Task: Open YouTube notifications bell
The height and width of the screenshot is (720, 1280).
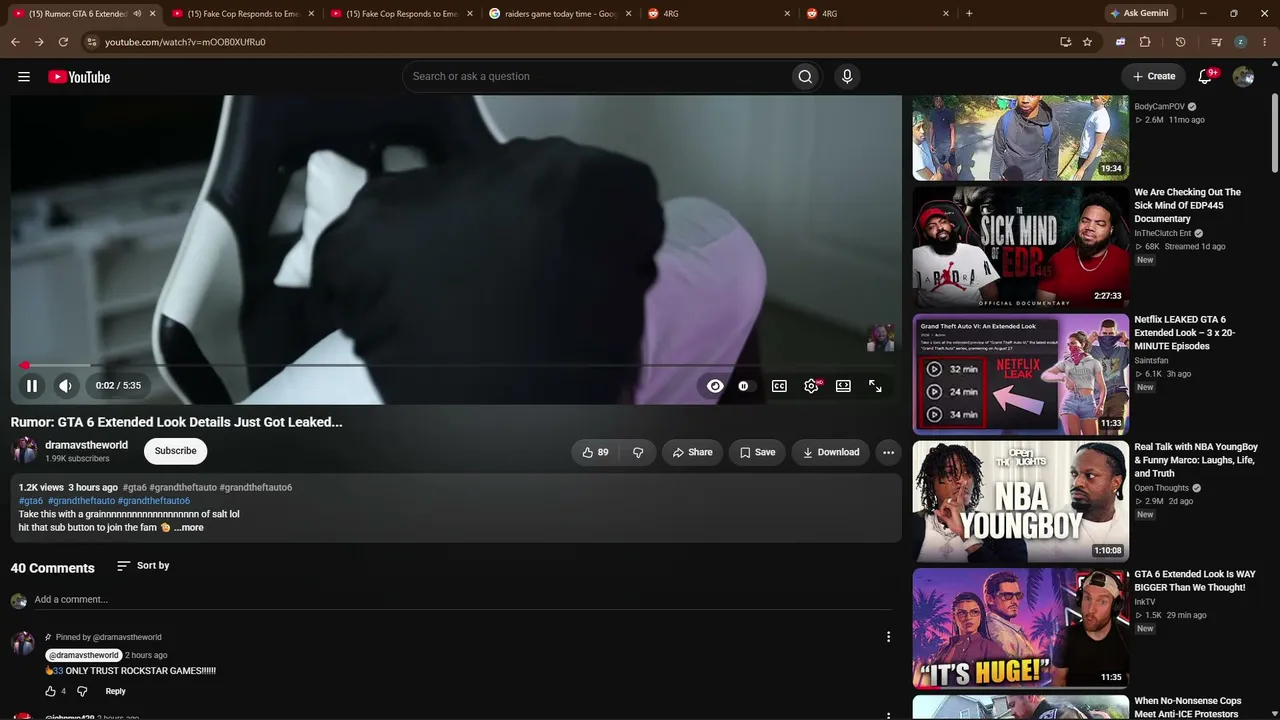Action: coord(1206,77)
